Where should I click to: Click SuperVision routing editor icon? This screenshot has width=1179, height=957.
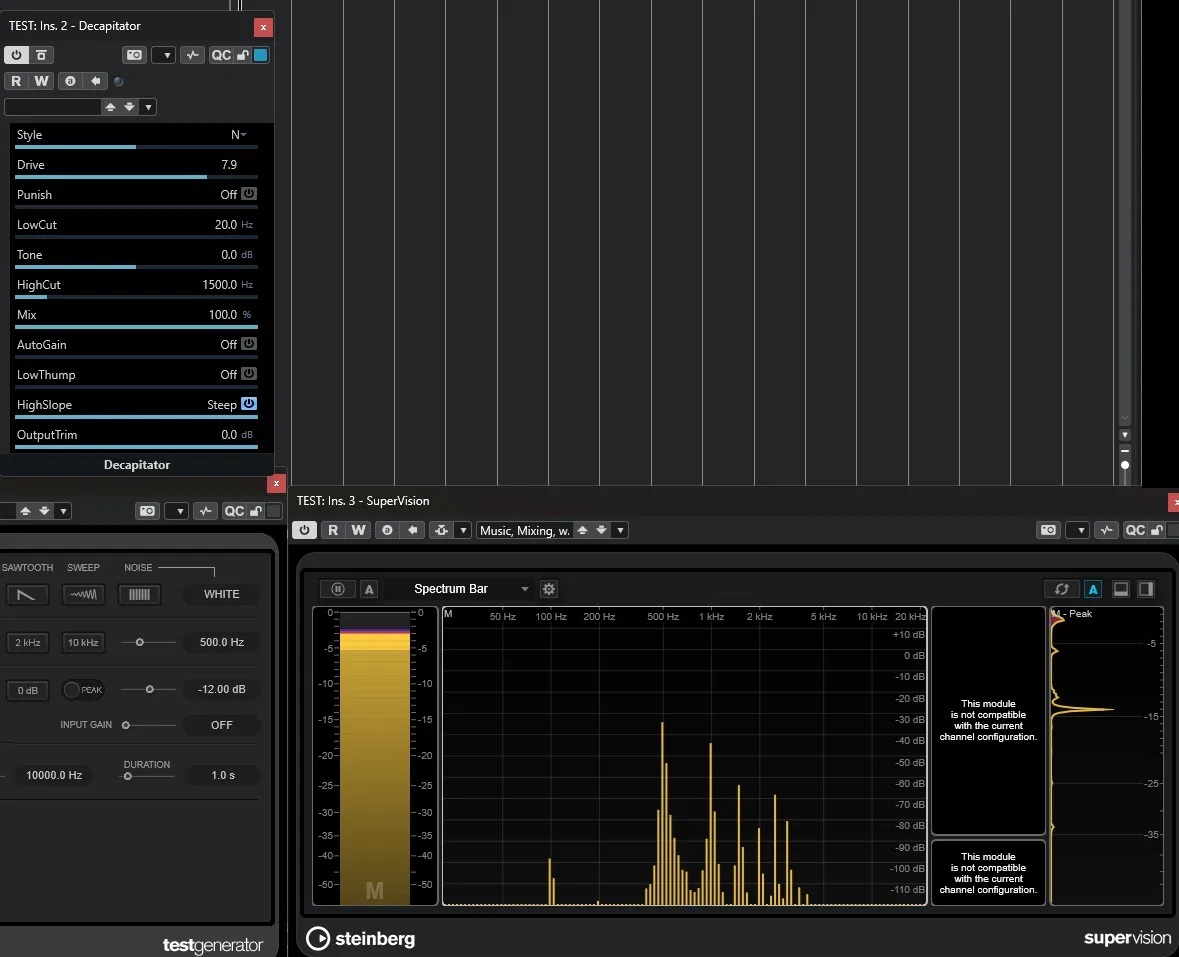(x=441, y=530)
